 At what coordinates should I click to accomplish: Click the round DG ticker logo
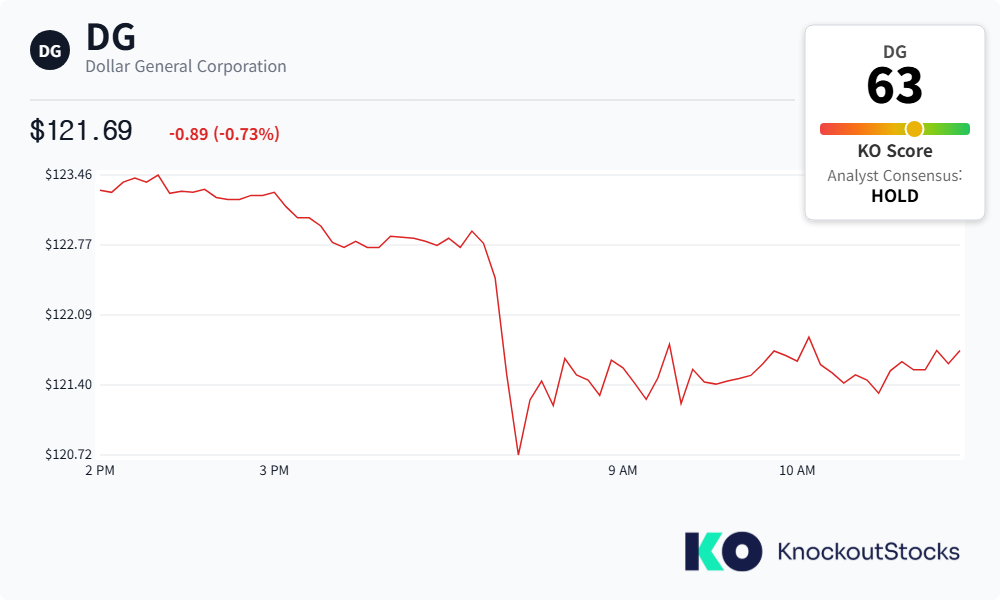pyautogui.click(x=50, y=50)
